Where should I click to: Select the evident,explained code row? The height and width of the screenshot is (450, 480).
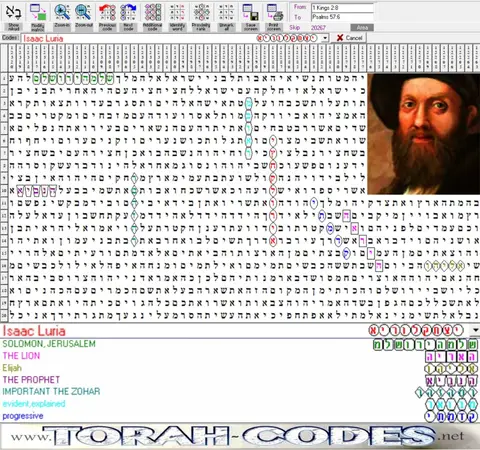pos(240,404)
